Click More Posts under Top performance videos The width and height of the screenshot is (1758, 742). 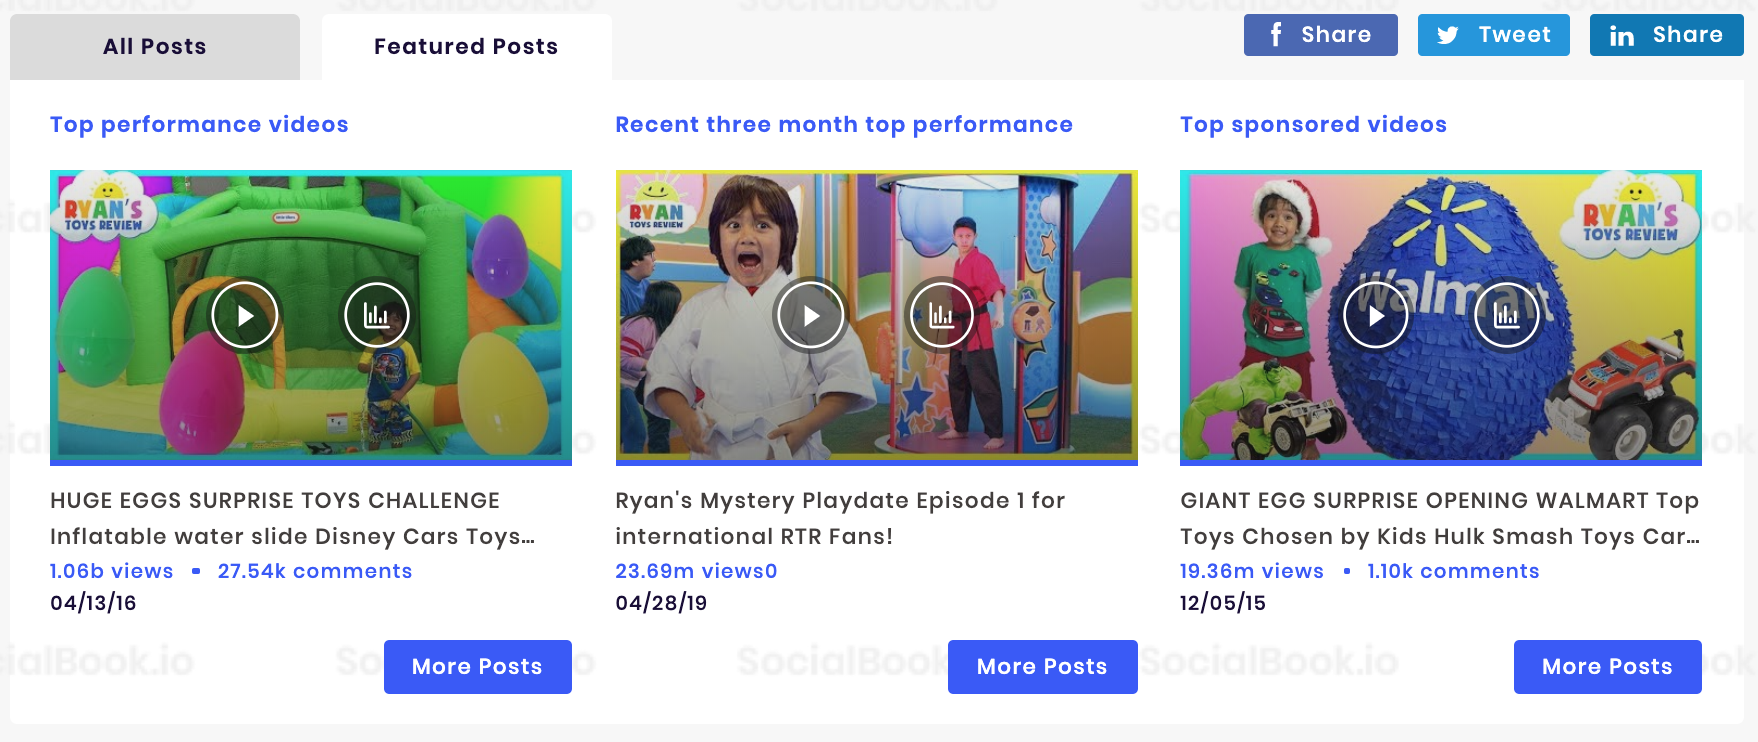tap(478, 667)
